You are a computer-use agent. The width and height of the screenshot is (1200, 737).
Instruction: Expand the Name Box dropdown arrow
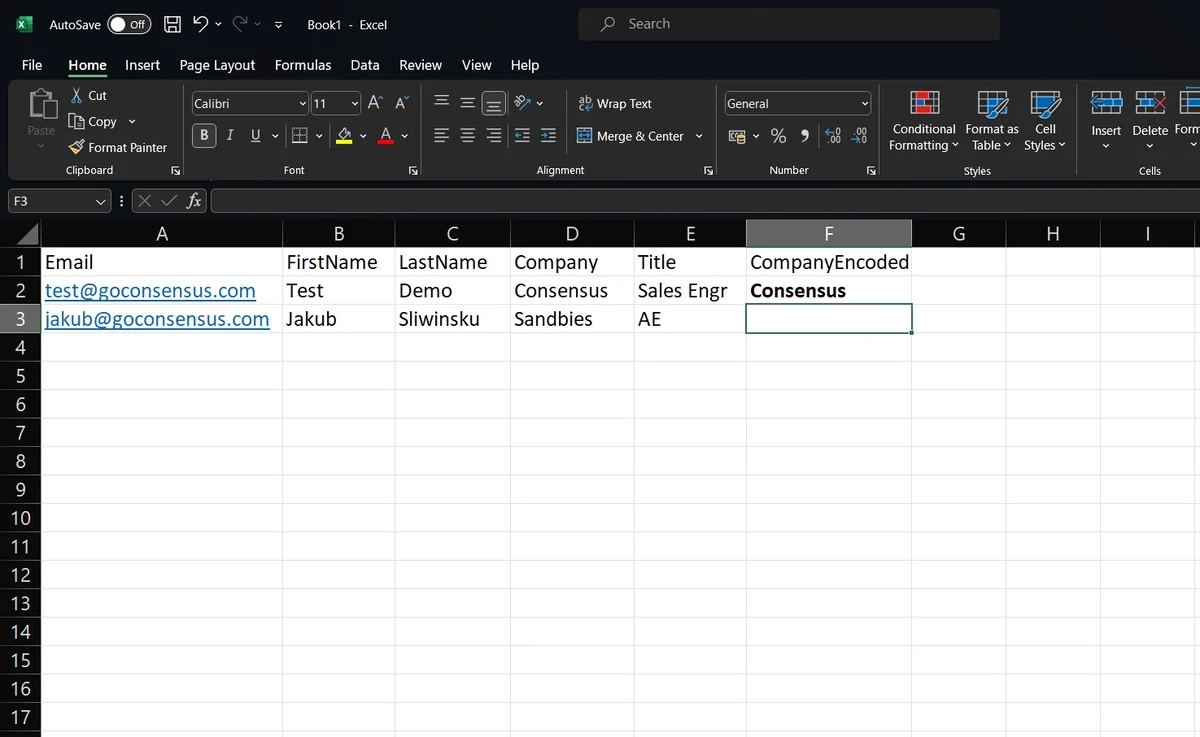(101, 201)
